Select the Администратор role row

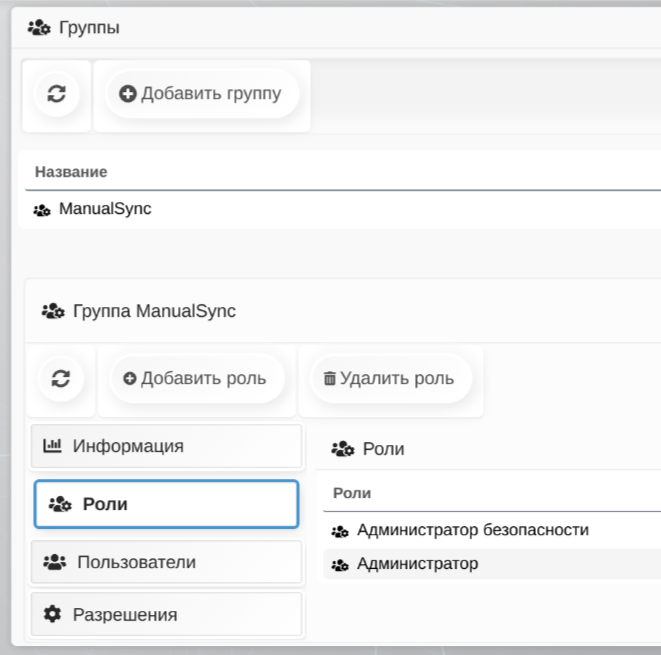pos(418,564)
